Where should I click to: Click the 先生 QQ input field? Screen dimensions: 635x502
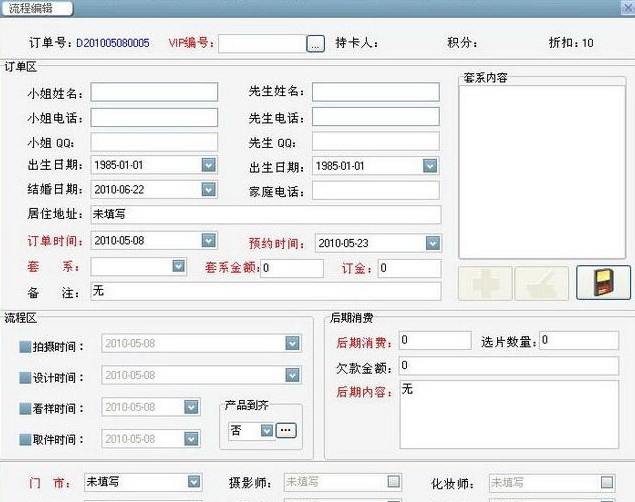point(375,142)
